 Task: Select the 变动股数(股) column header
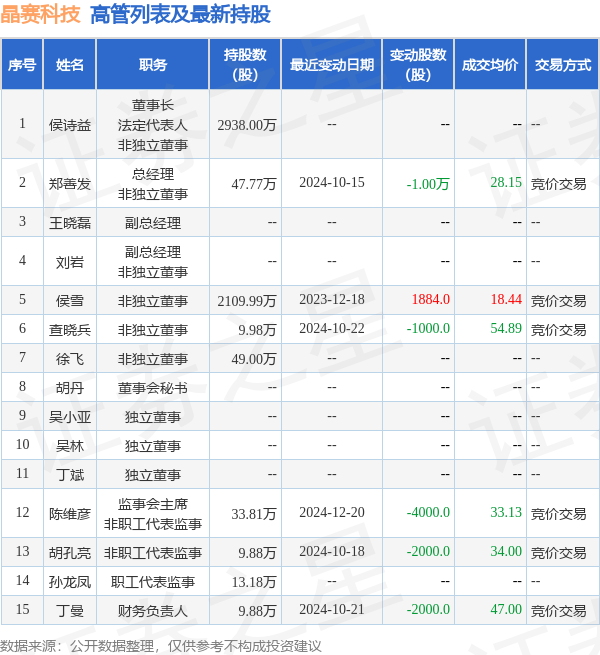pos(418,65)
